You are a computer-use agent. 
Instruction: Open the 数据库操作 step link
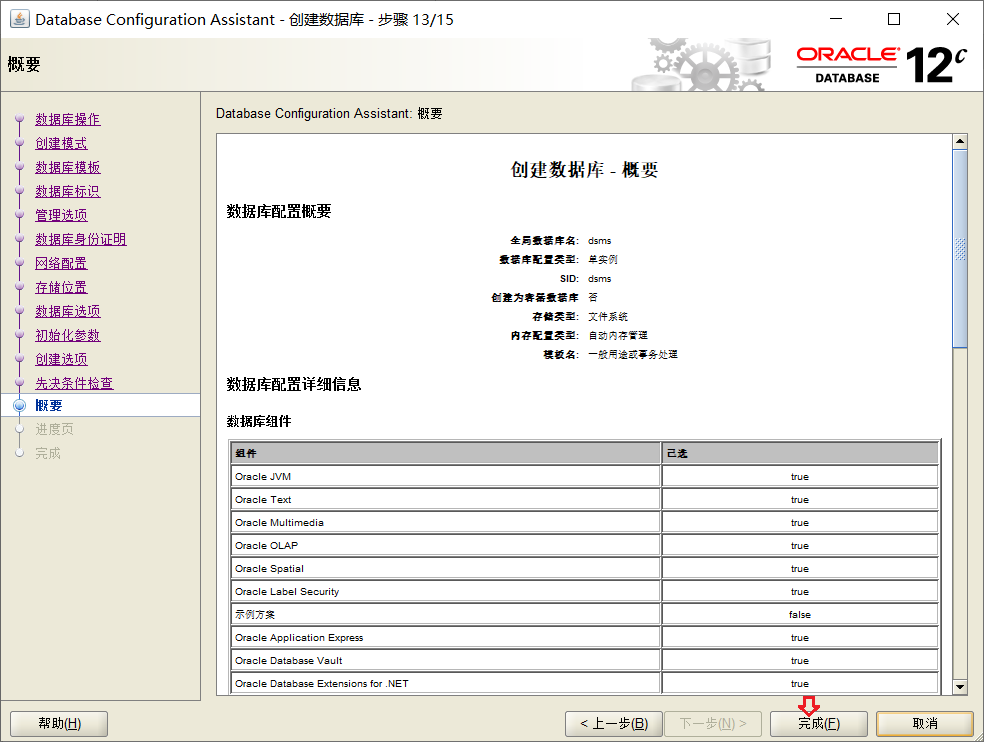68,119
